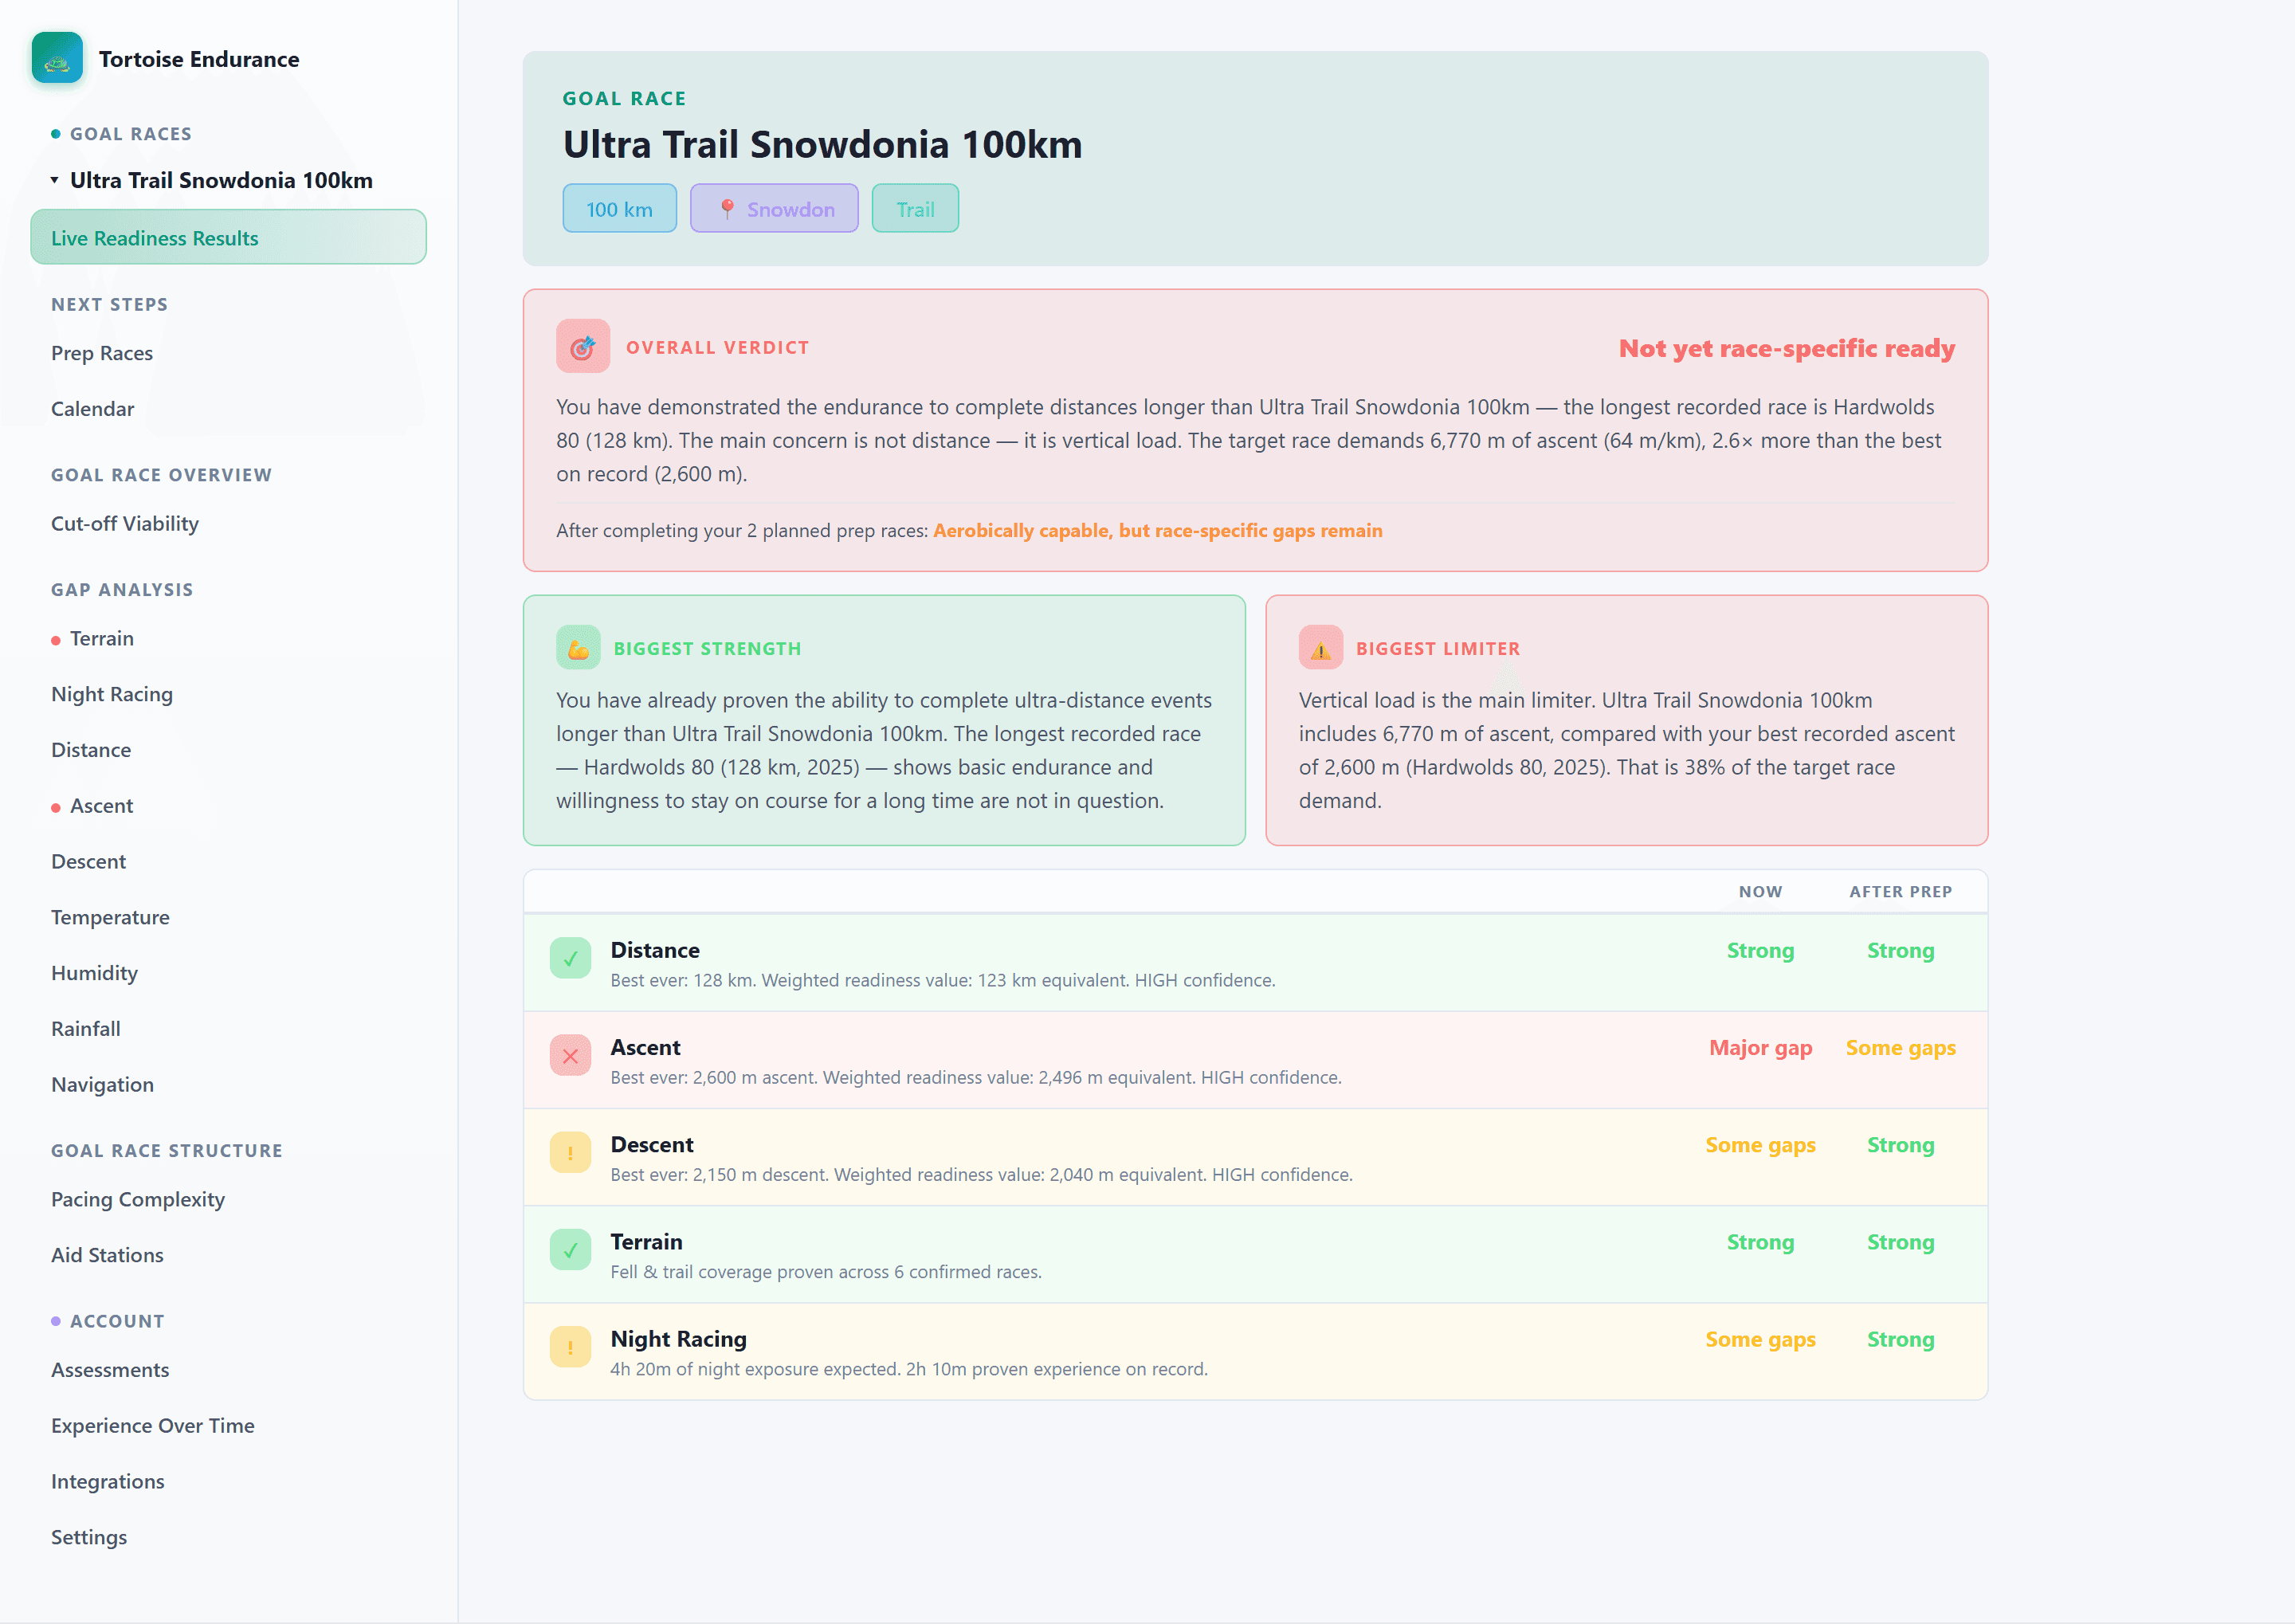2295x1624 pixels.
Task: Click Terrain's After Prep 'Strong' value
Action: 1900,1242
